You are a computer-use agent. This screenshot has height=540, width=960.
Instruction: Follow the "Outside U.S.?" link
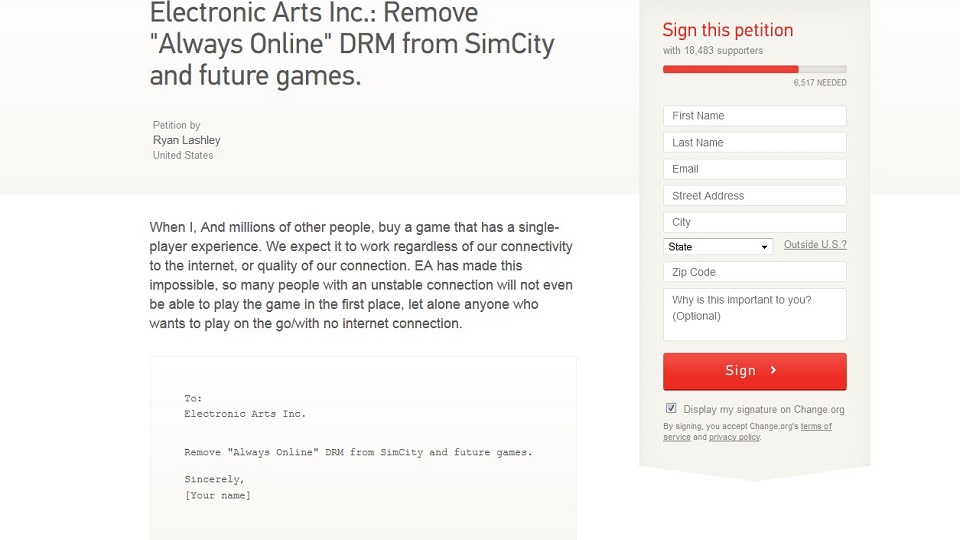pyautogui.click(x=815, y=245)
